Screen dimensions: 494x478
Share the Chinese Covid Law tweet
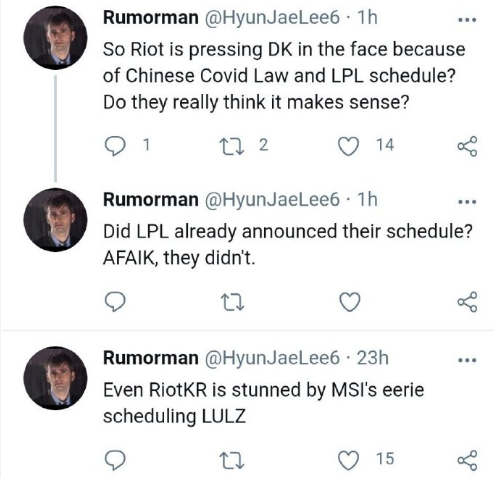[467, 146]
